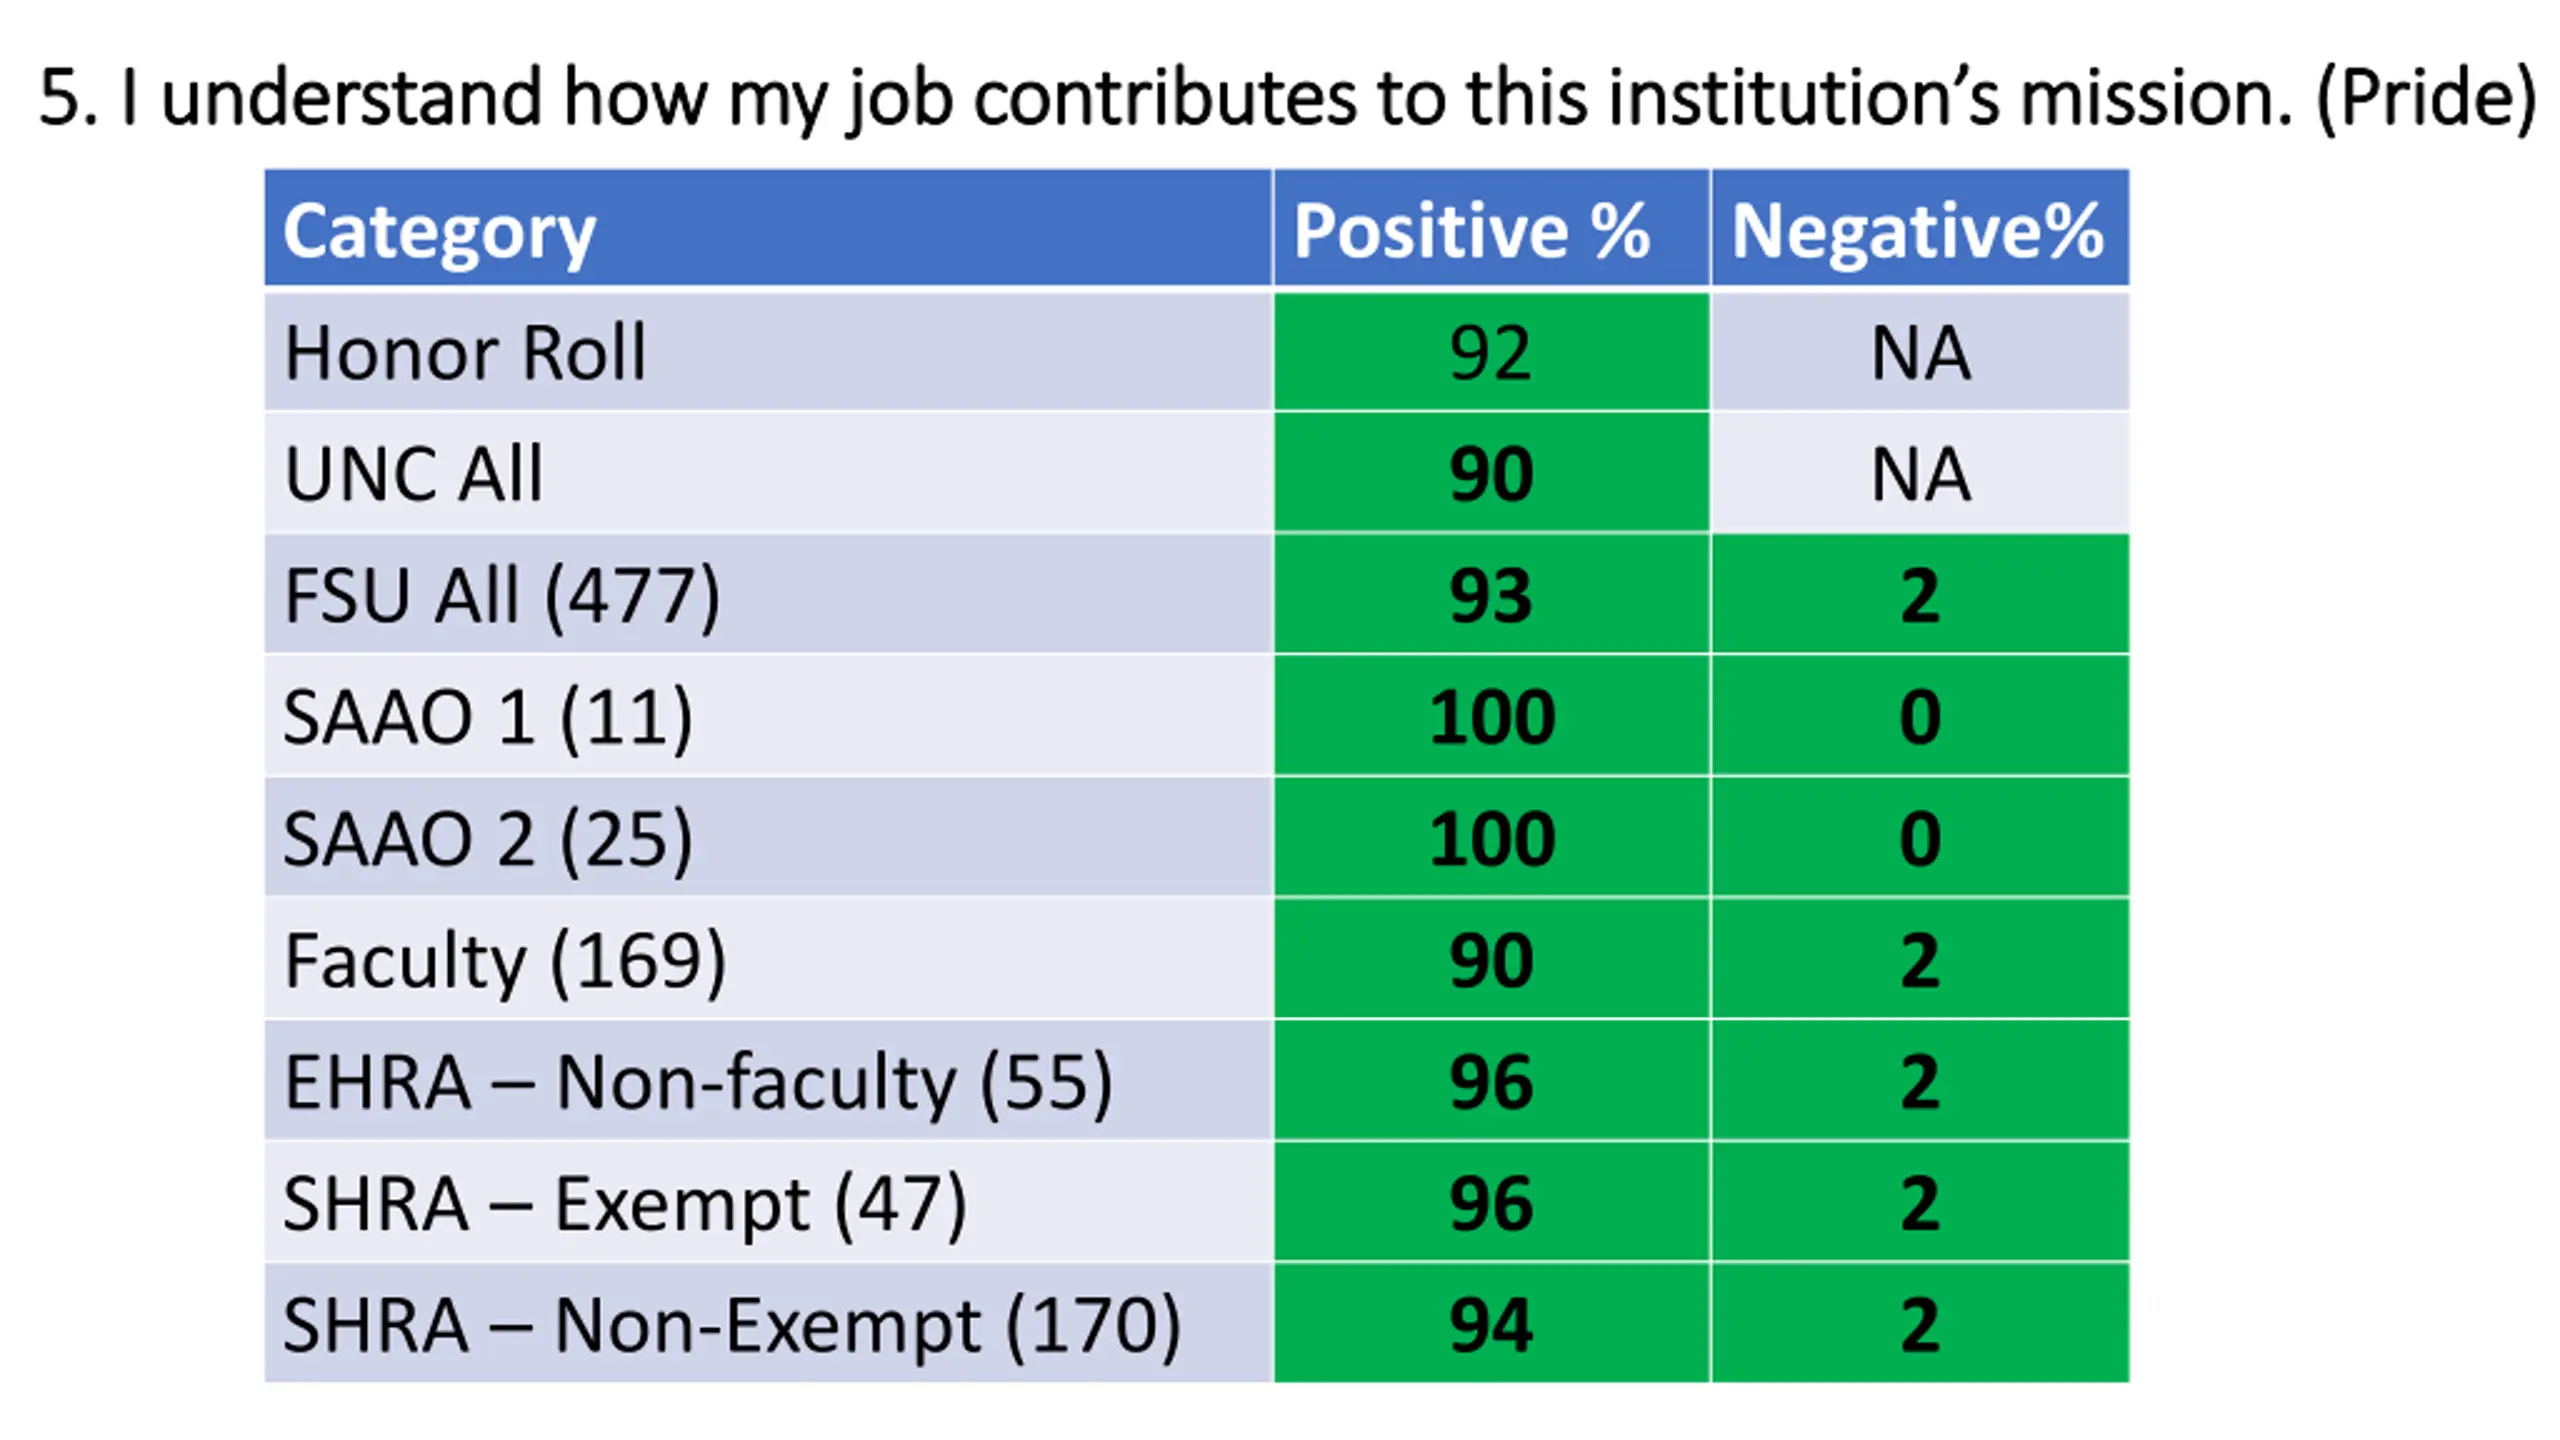This screenshot has height=1440, width=2560.
Task: Select the Positive % column header
Action: point(1491,228)
